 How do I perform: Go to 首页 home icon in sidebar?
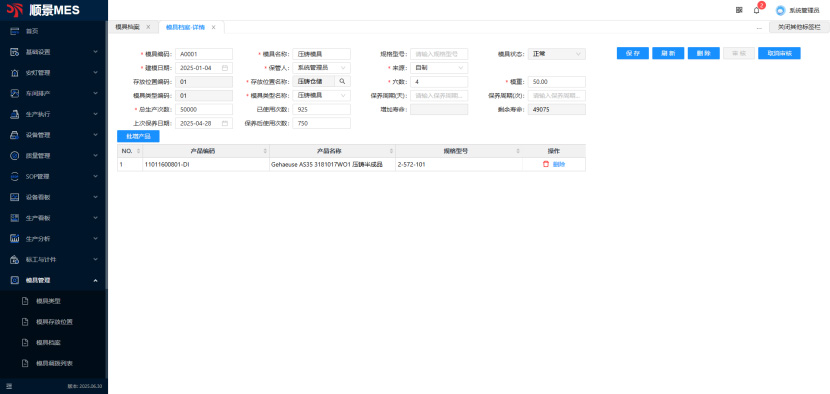15,31
